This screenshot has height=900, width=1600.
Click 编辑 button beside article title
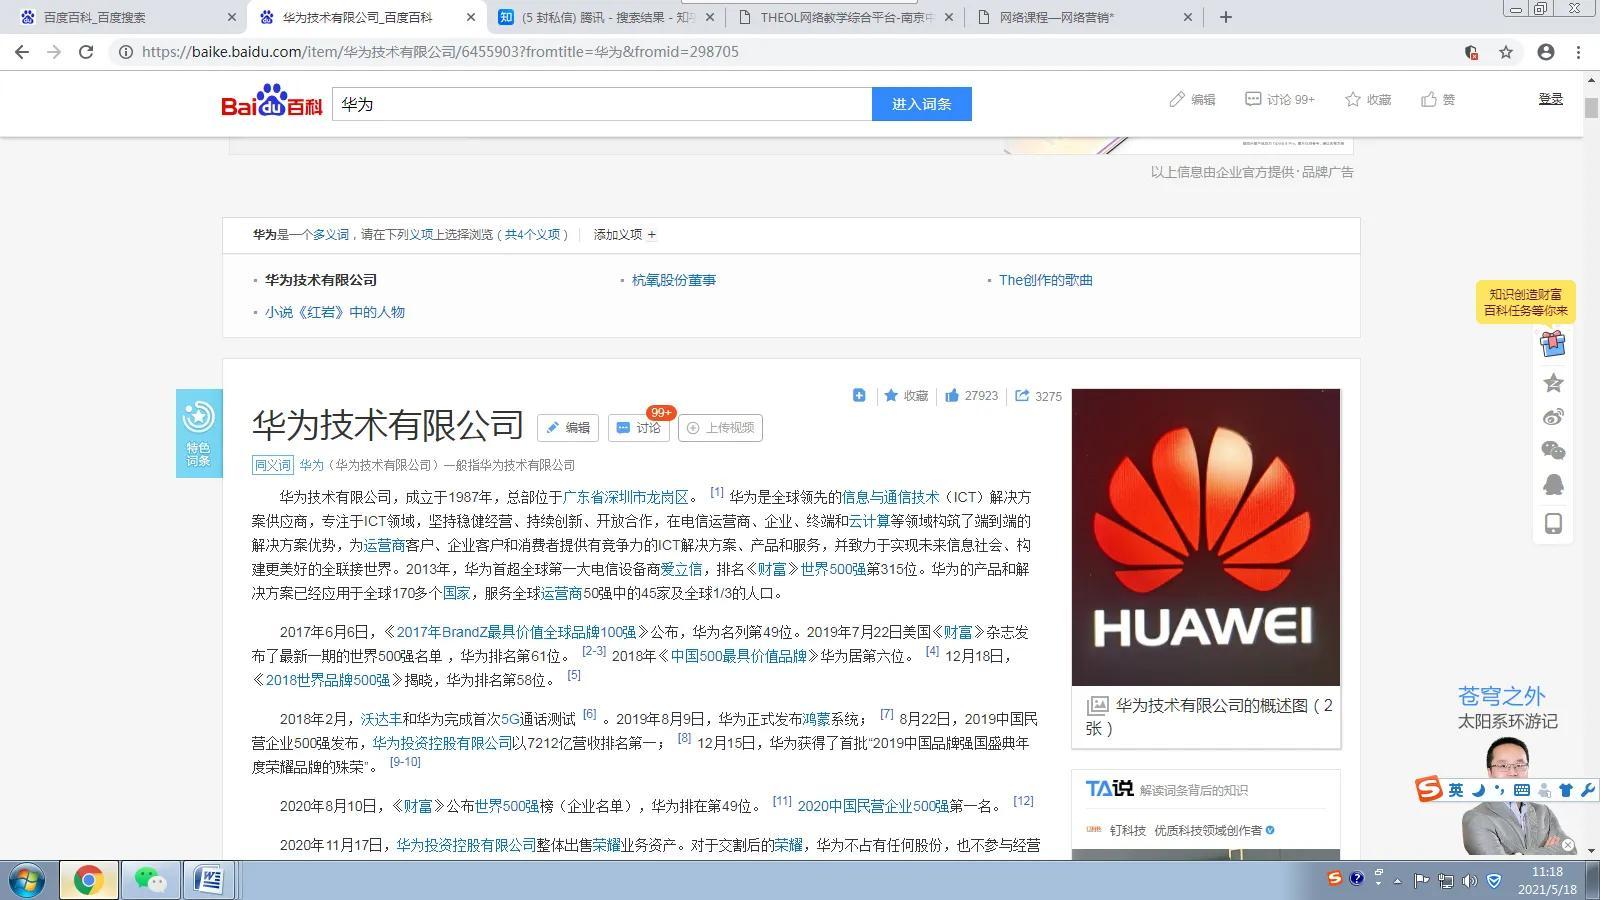pyautogui.click(x=568, y=428)
